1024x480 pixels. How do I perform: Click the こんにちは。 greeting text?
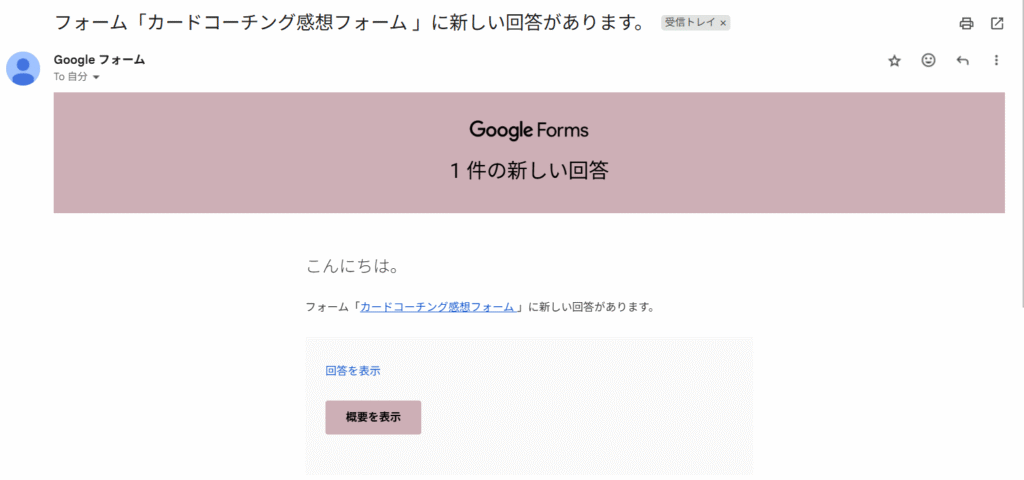(x=353, y=267)
